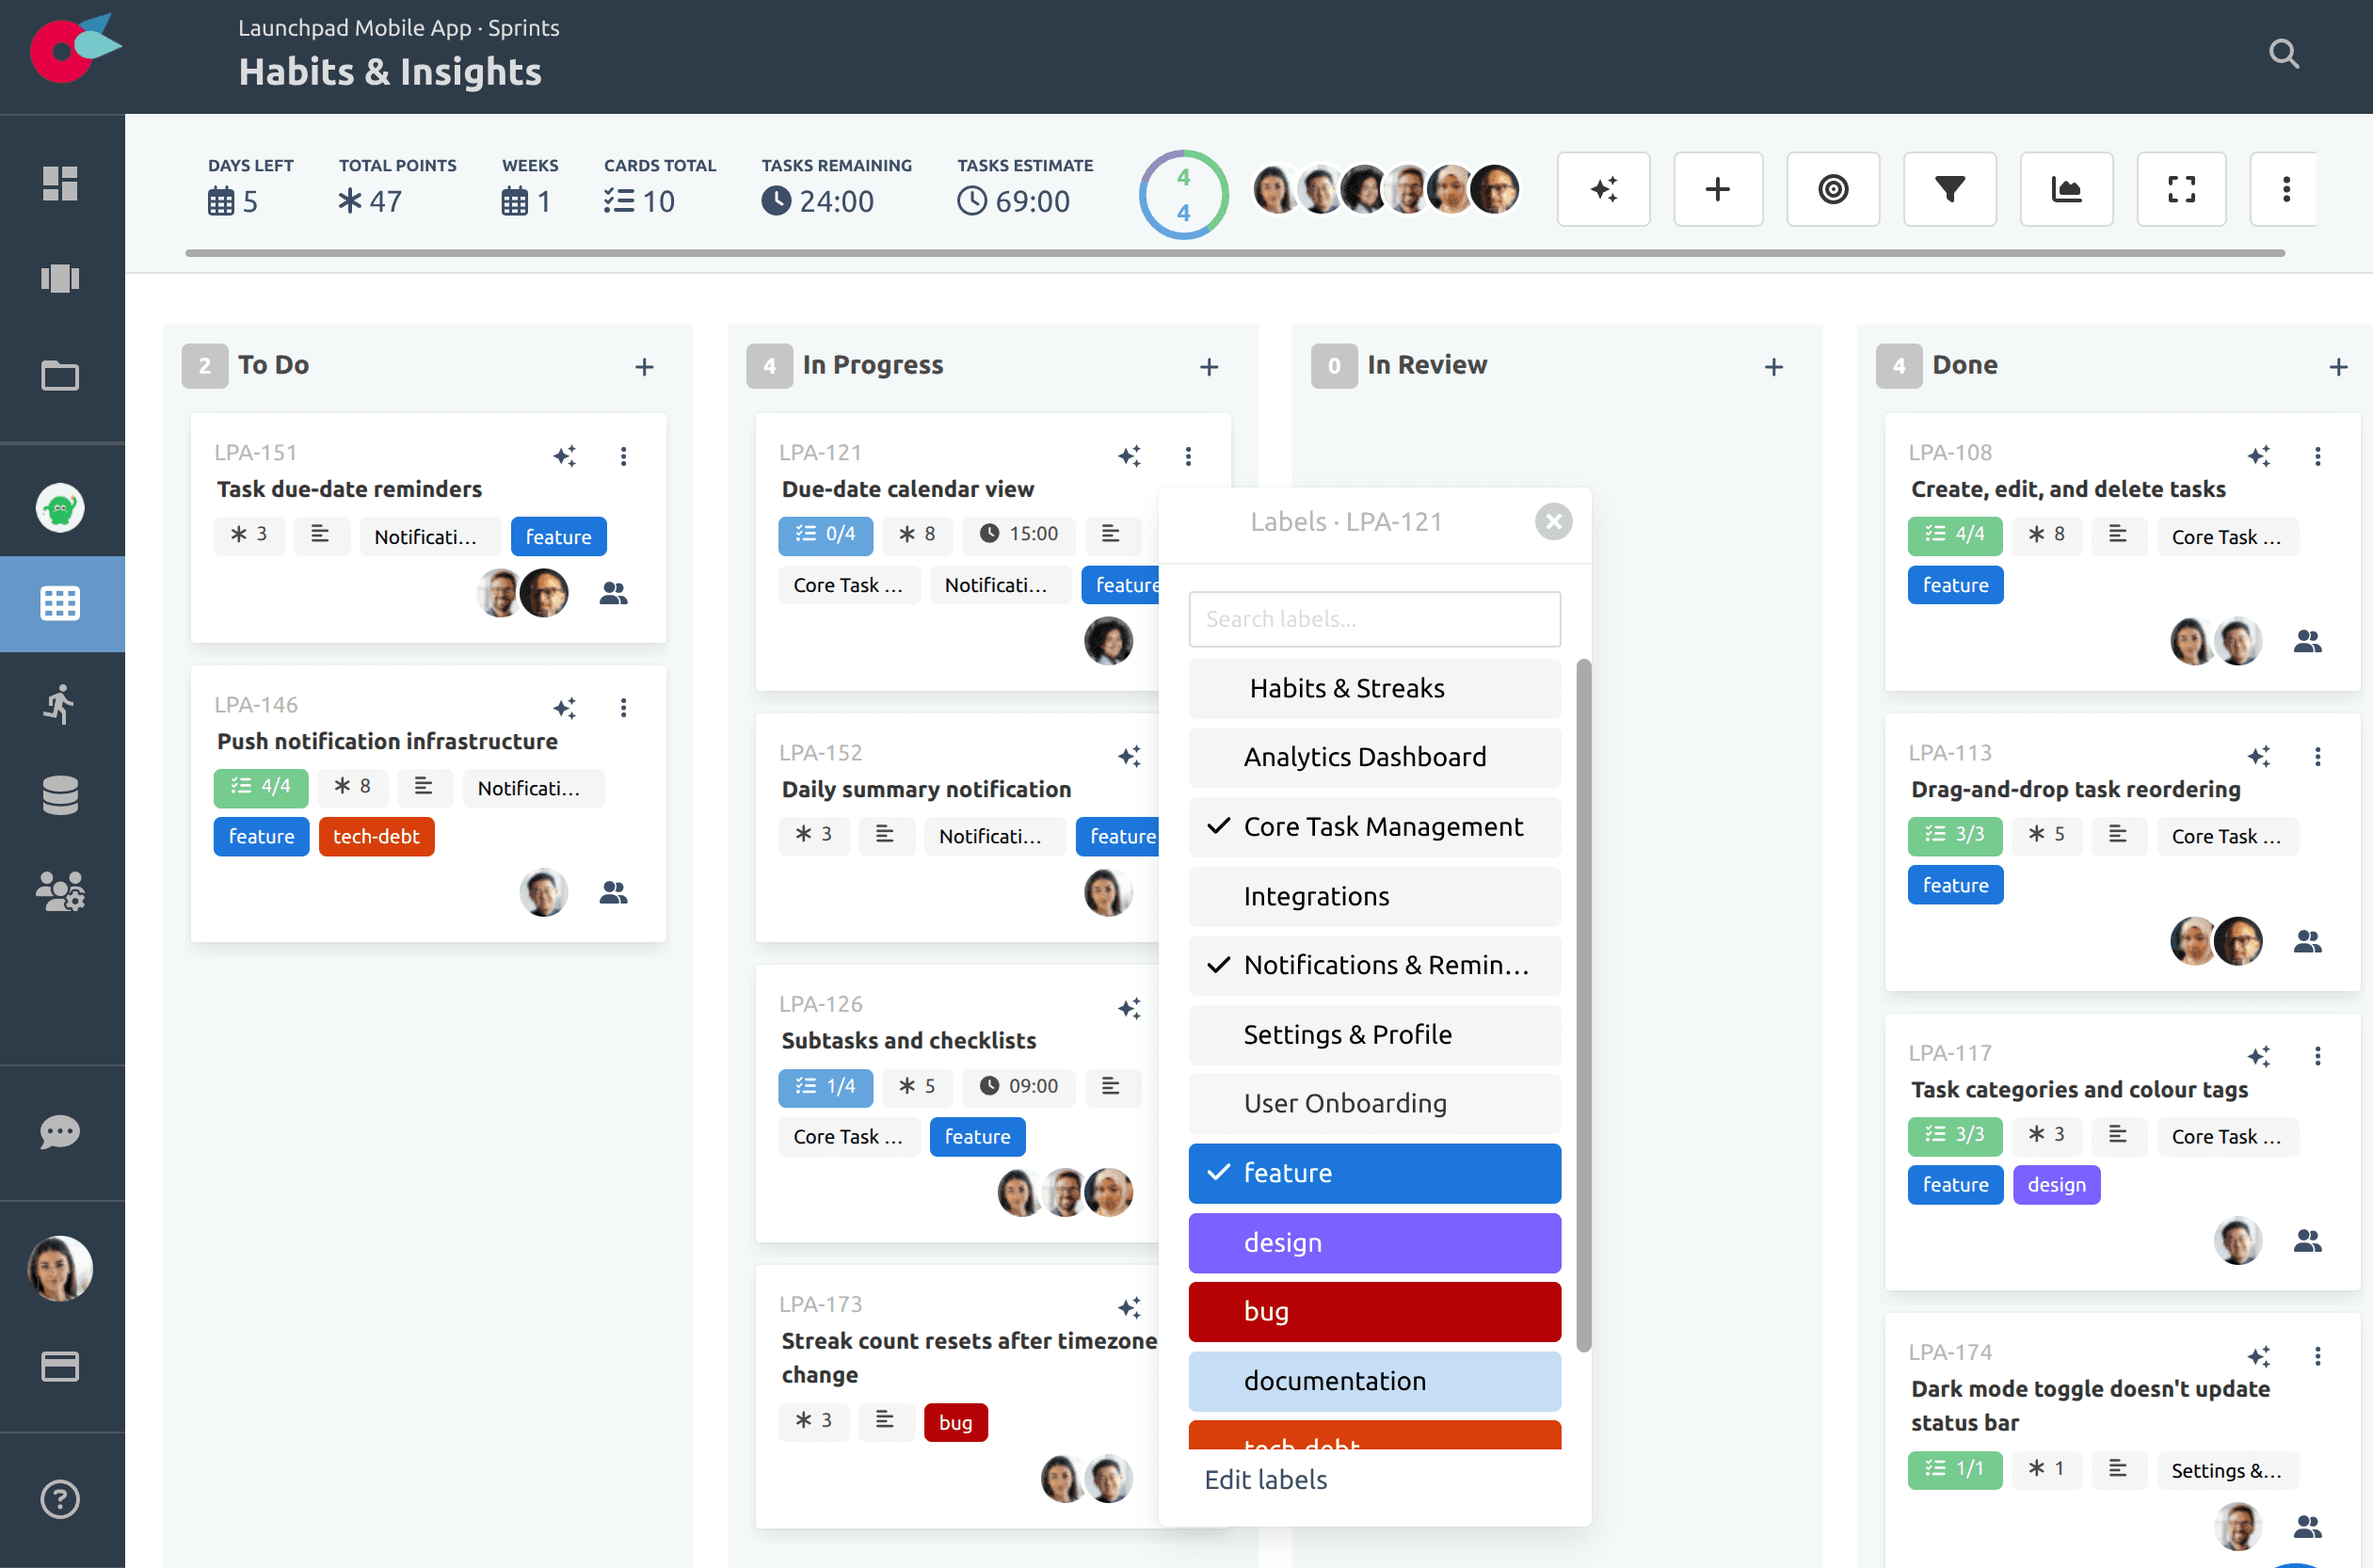2373x1568 pixels.
Task: Expand the assignee list on LPA-146
Action: pyautogui.click(x=614, y=893)
